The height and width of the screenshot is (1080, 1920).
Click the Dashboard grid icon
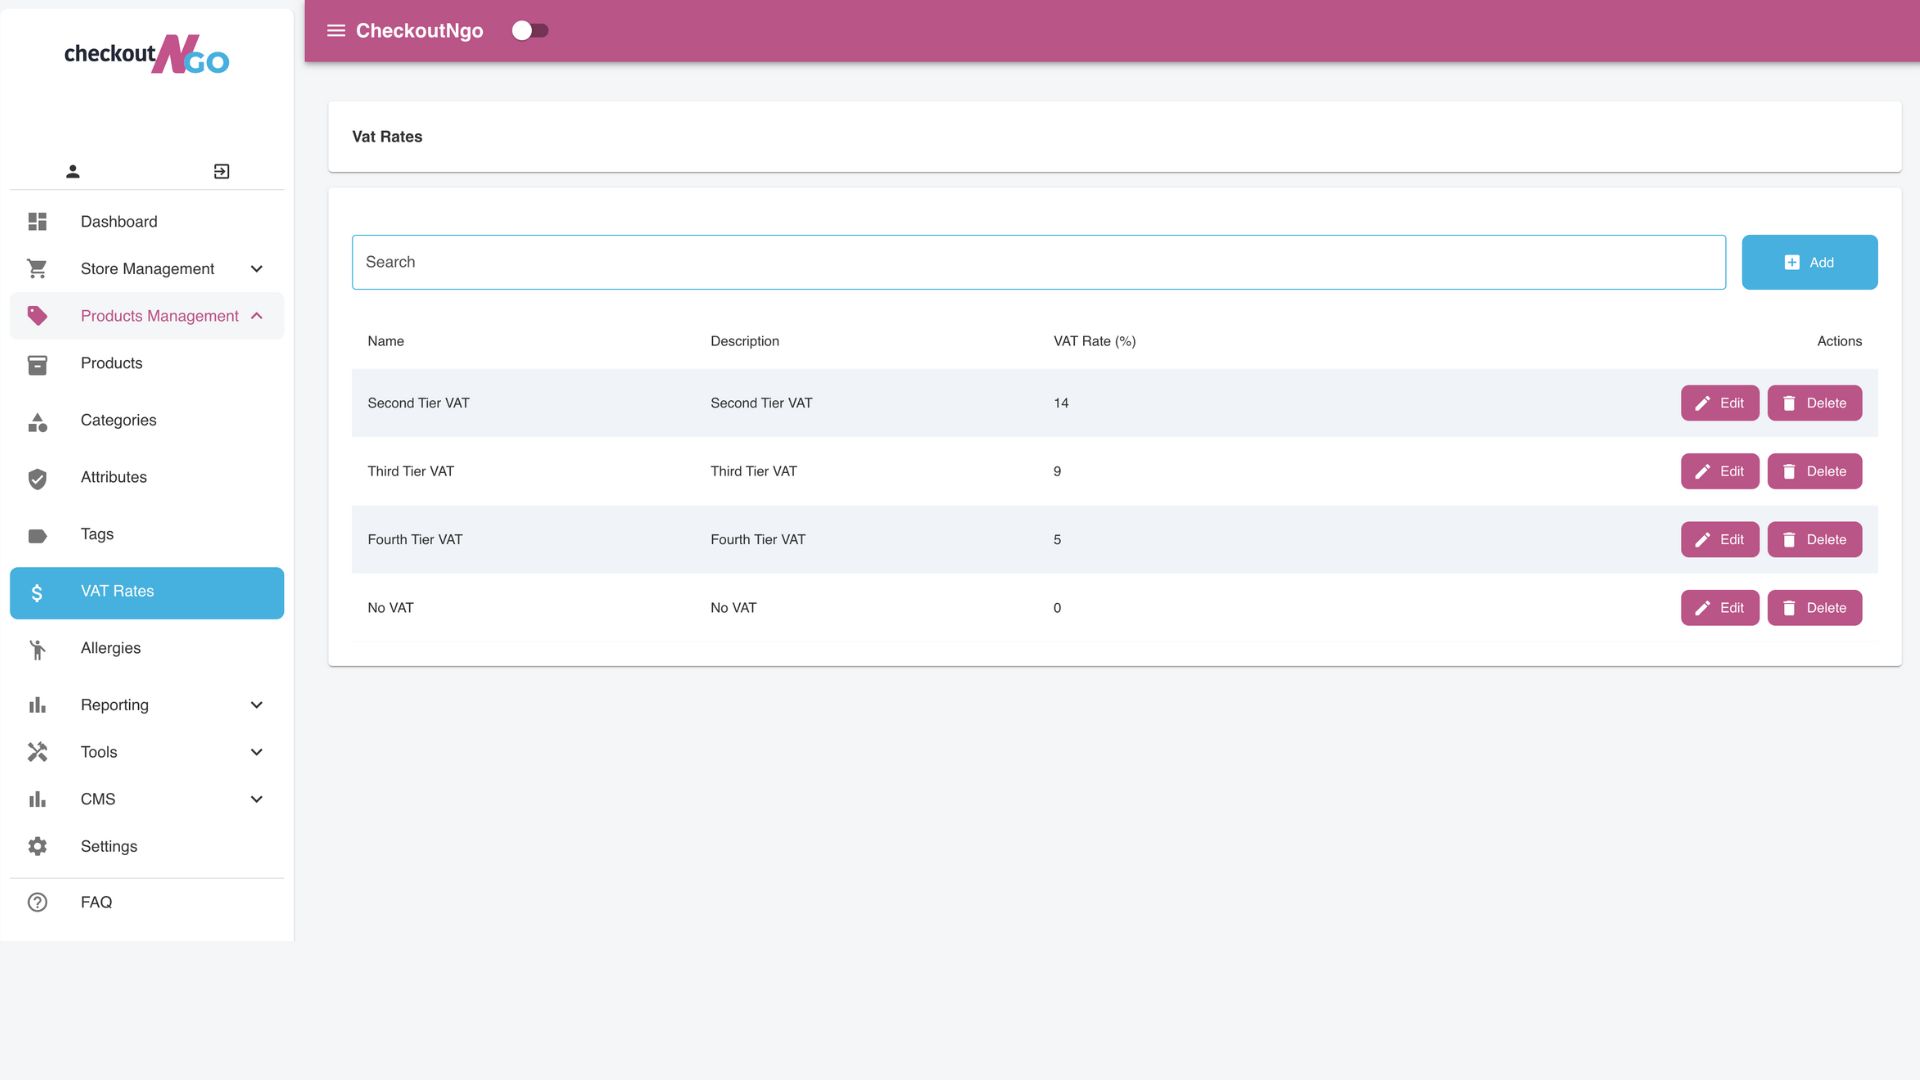coord(38,222)
